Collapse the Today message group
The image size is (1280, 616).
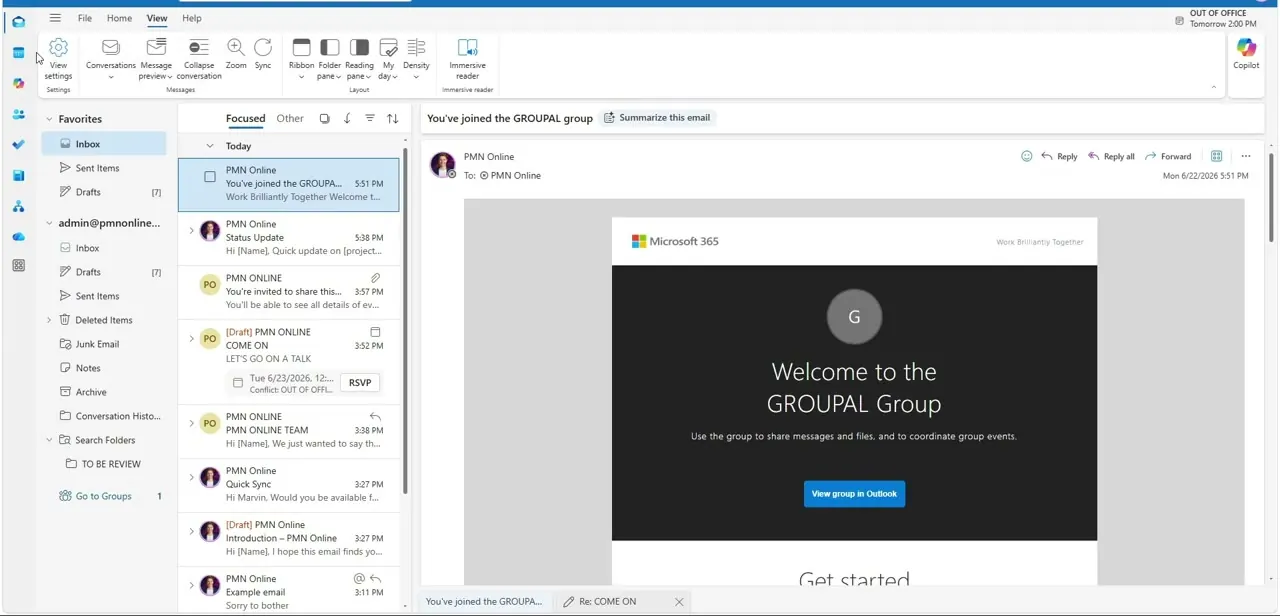(209, 146)
